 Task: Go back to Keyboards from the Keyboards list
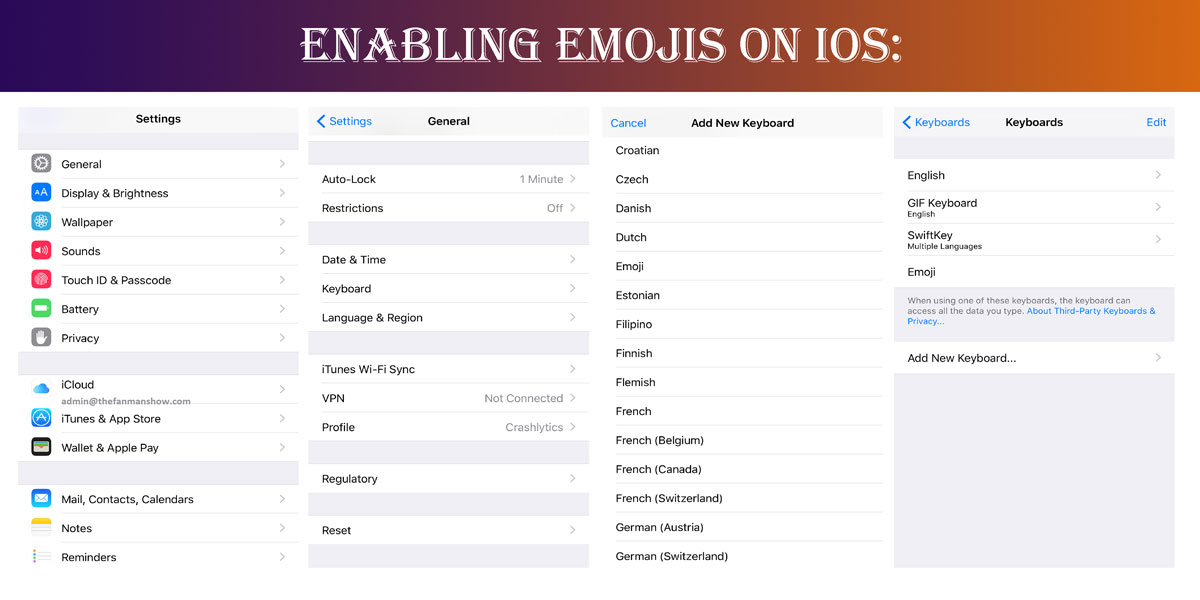936,122
